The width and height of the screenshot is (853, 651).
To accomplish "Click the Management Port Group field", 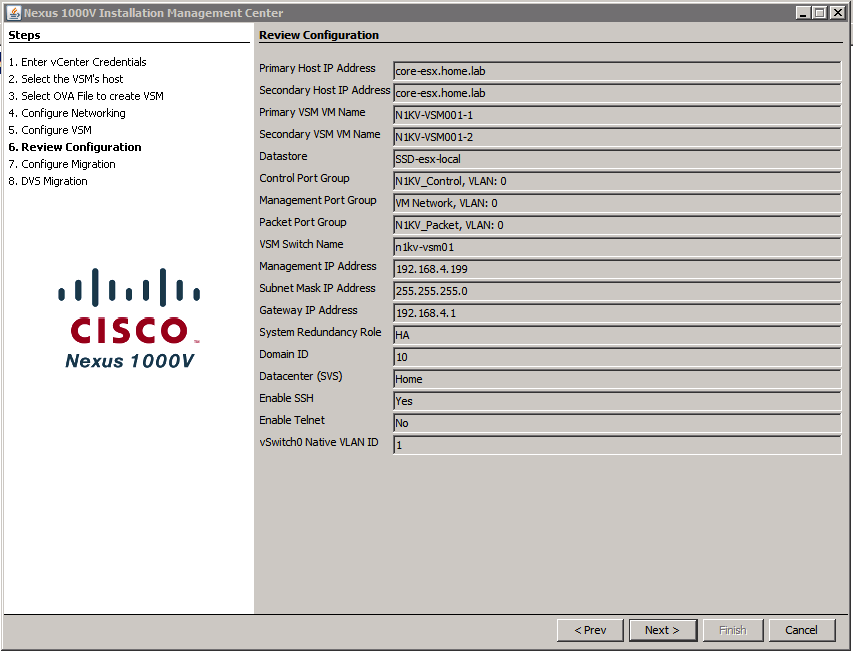I will point(617,203).
